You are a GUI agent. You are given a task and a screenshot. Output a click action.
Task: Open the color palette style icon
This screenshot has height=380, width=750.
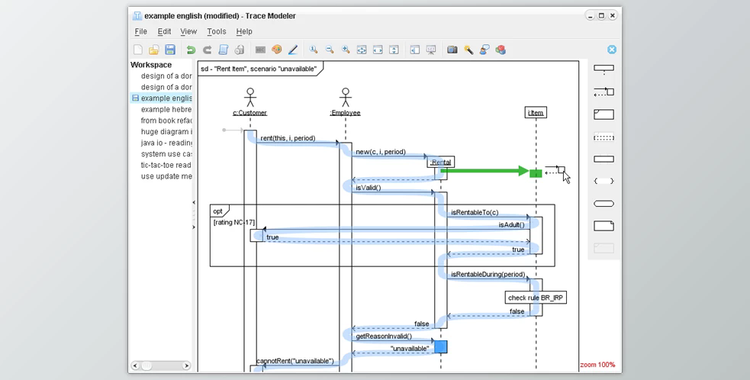coord(276,50)
